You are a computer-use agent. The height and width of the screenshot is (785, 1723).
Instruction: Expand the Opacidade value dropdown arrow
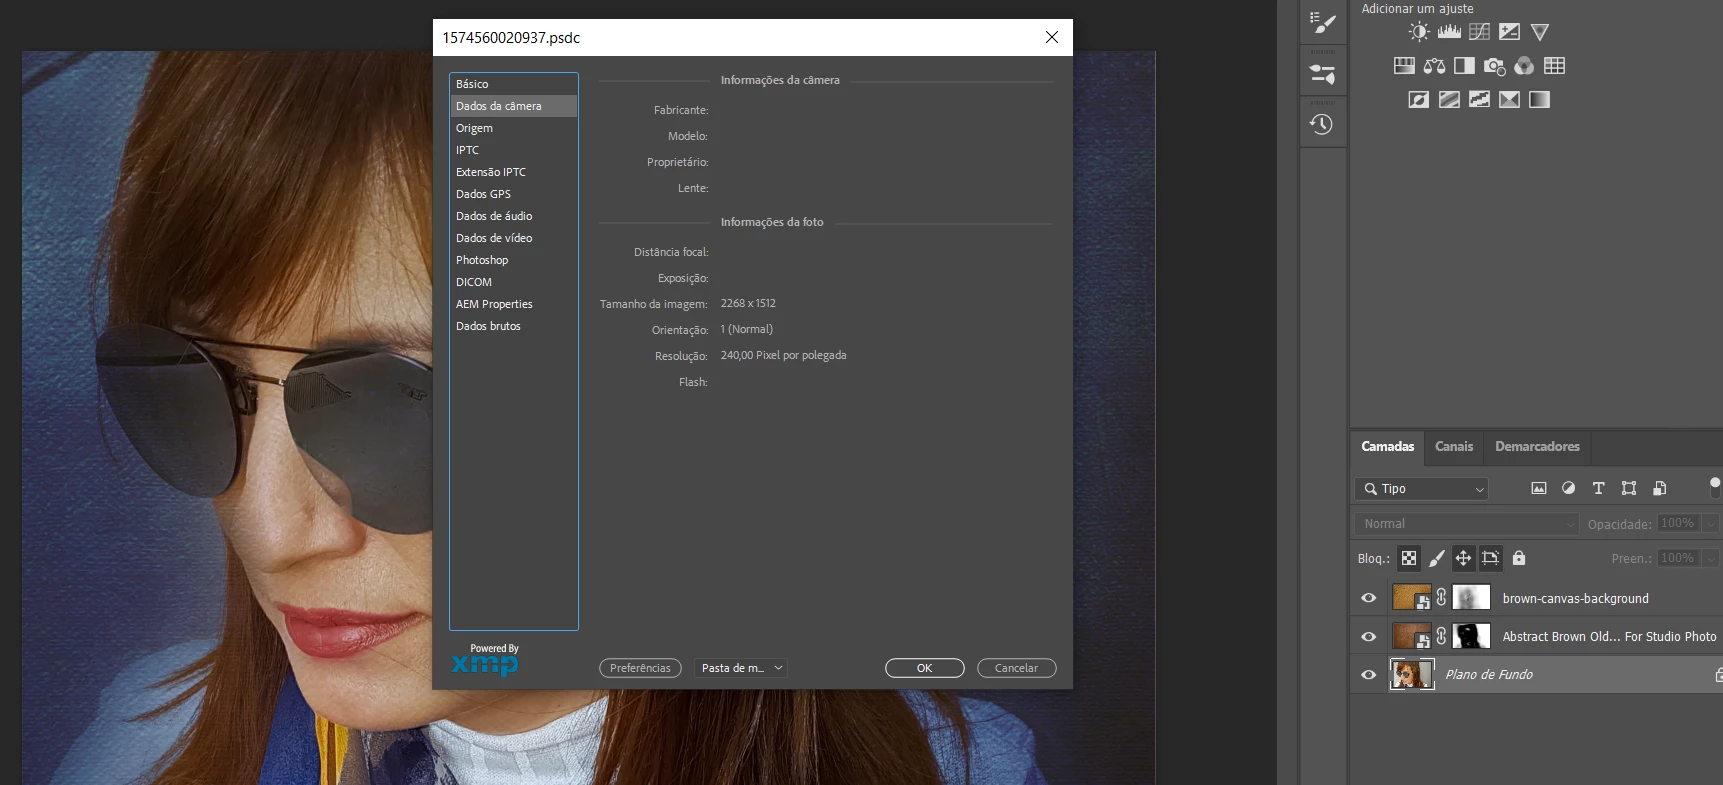click(1711, 523)
